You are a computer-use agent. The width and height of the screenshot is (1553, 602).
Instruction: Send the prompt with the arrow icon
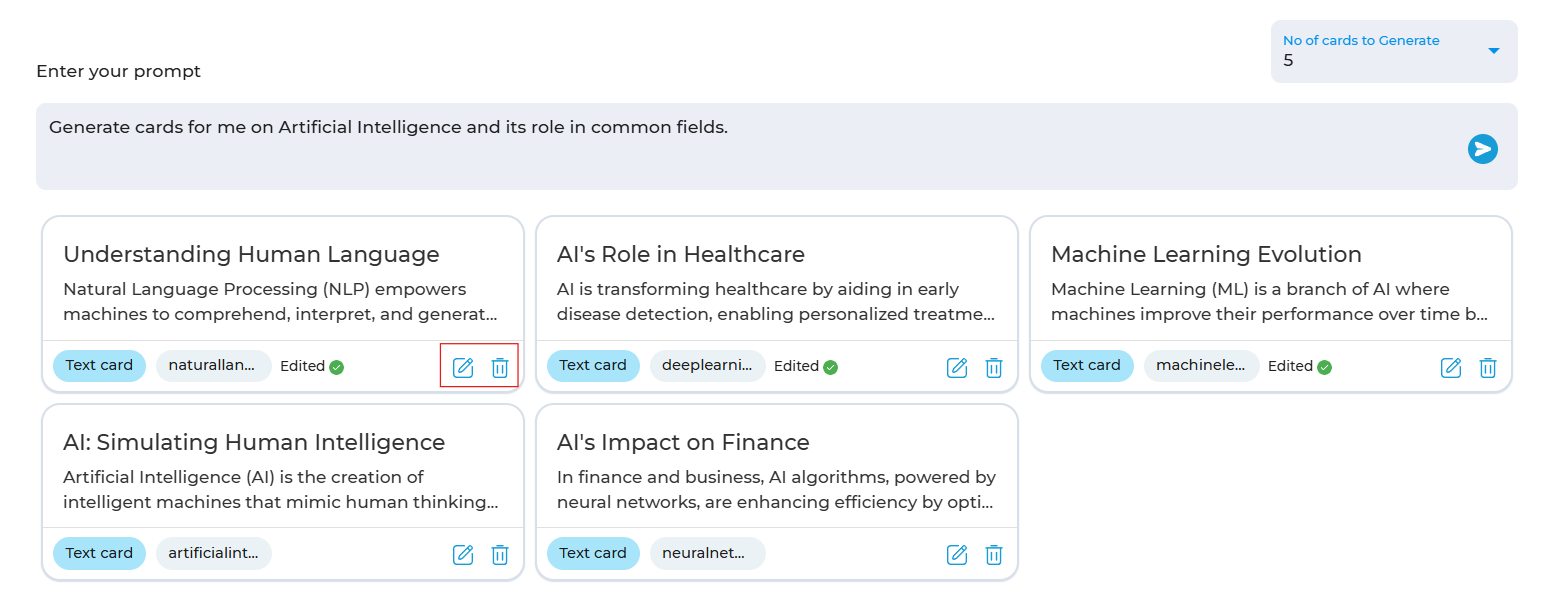1482,149
